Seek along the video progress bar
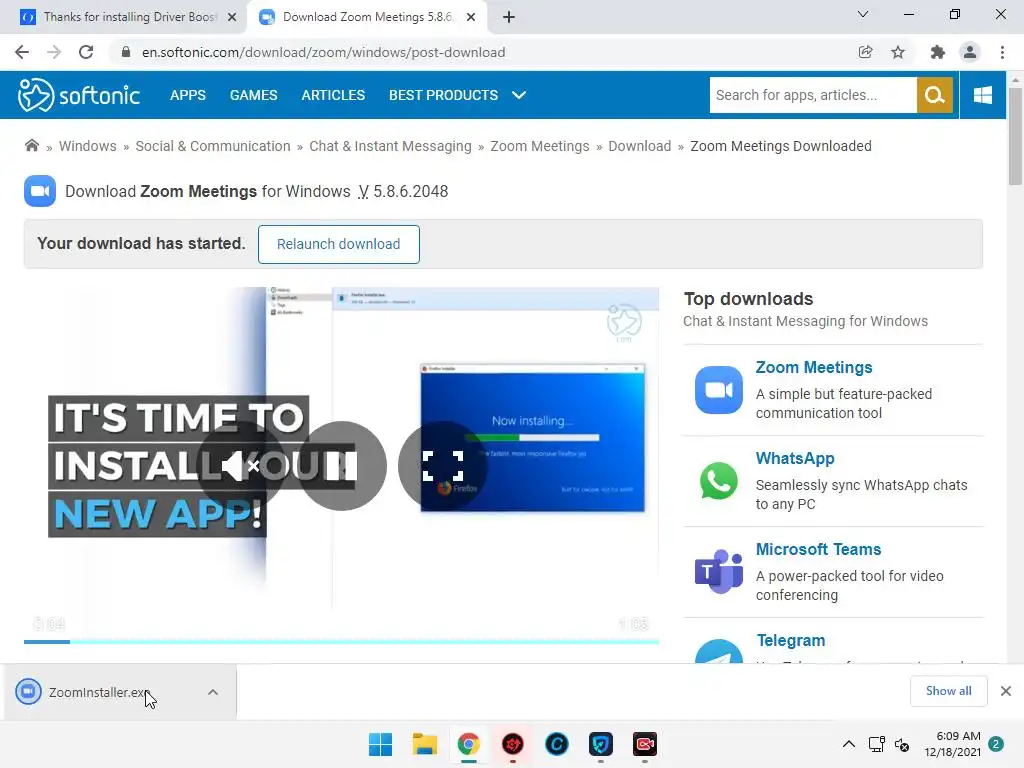 click(x=341, y=642)
